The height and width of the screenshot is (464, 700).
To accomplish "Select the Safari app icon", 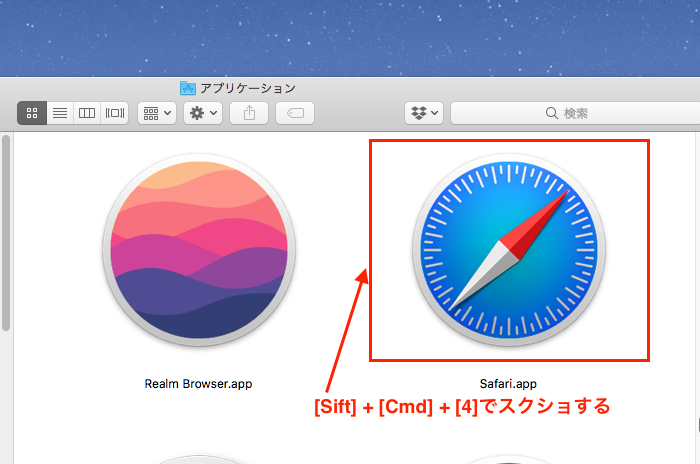I will [508, 250].
